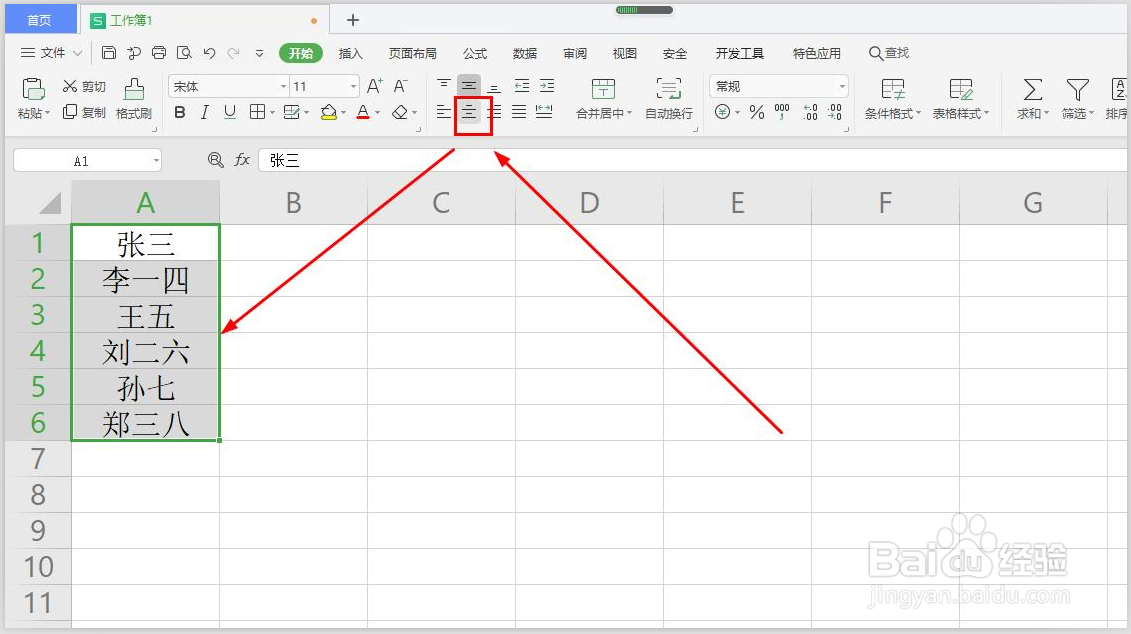The image size is (1131, 634).
Task: Switch to the 插入 ribbon tab
Action: [351, 53]
